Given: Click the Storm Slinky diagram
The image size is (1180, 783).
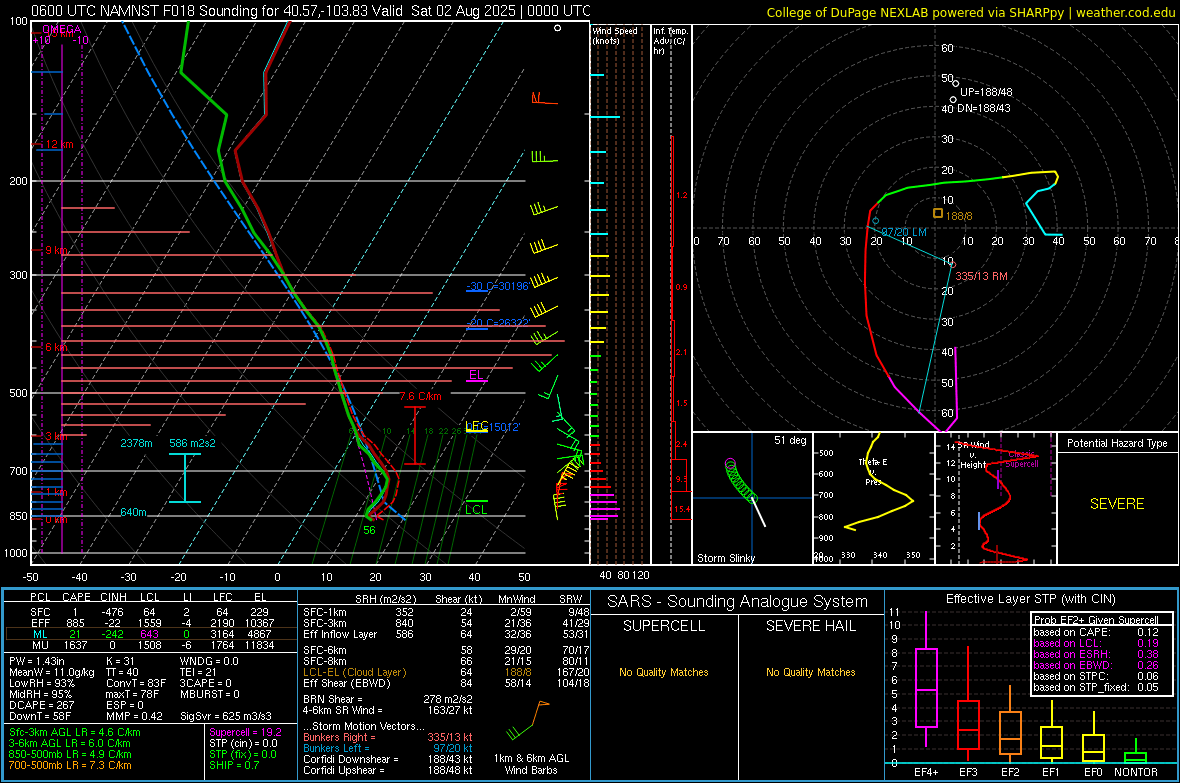Looking at the screenshot, I should click(x=753, y=498).
